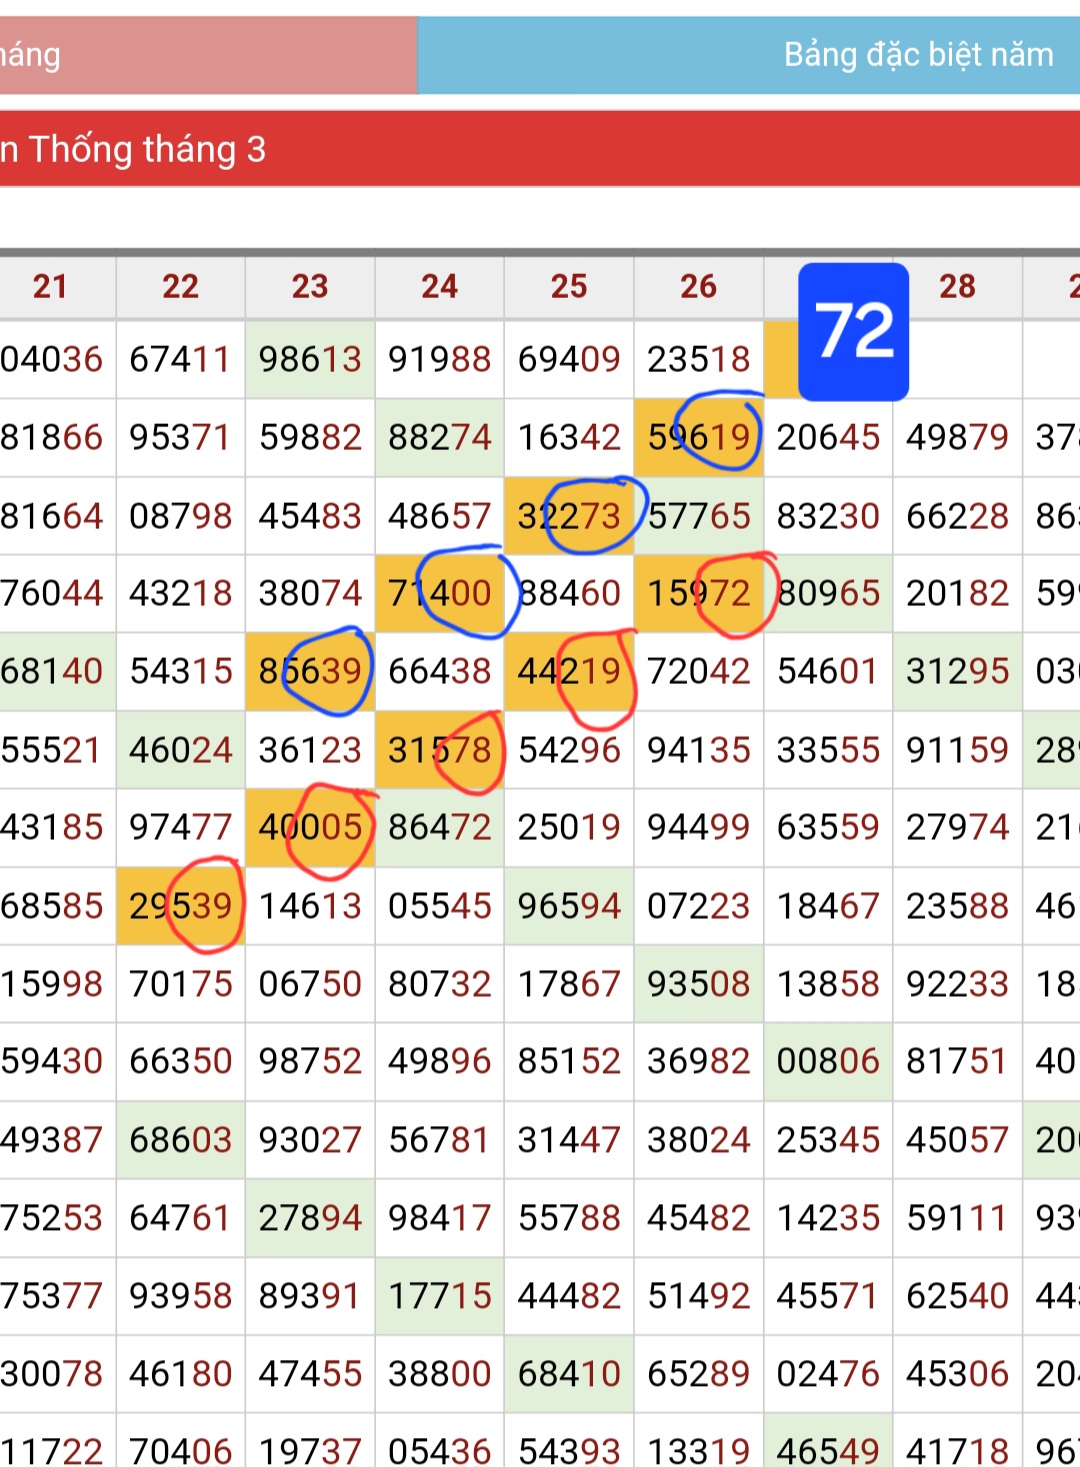The image size is (1080, 1467).
Task: Switch to the pink tab ending in 'háng'
Action: (x=208, y=55)
